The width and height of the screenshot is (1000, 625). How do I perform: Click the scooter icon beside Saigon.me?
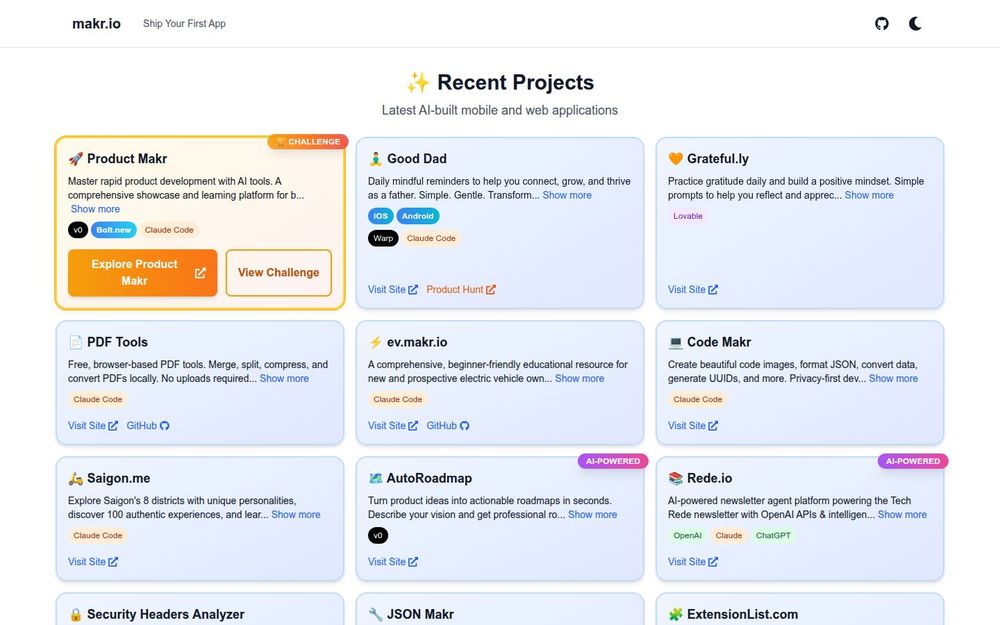click(x=76, y=478)
